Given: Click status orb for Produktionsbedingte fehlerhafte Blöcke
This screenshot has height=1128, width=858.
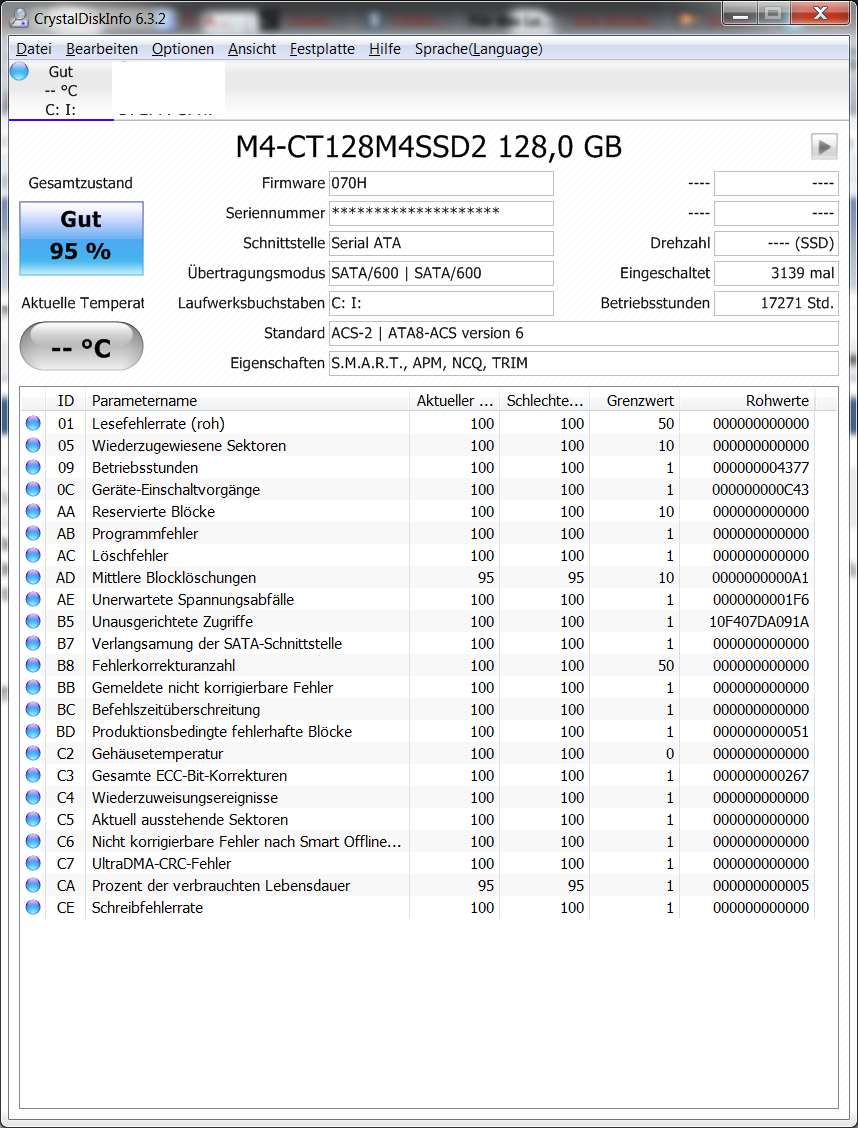Looking at the screenshot, I should pos(32,731).
